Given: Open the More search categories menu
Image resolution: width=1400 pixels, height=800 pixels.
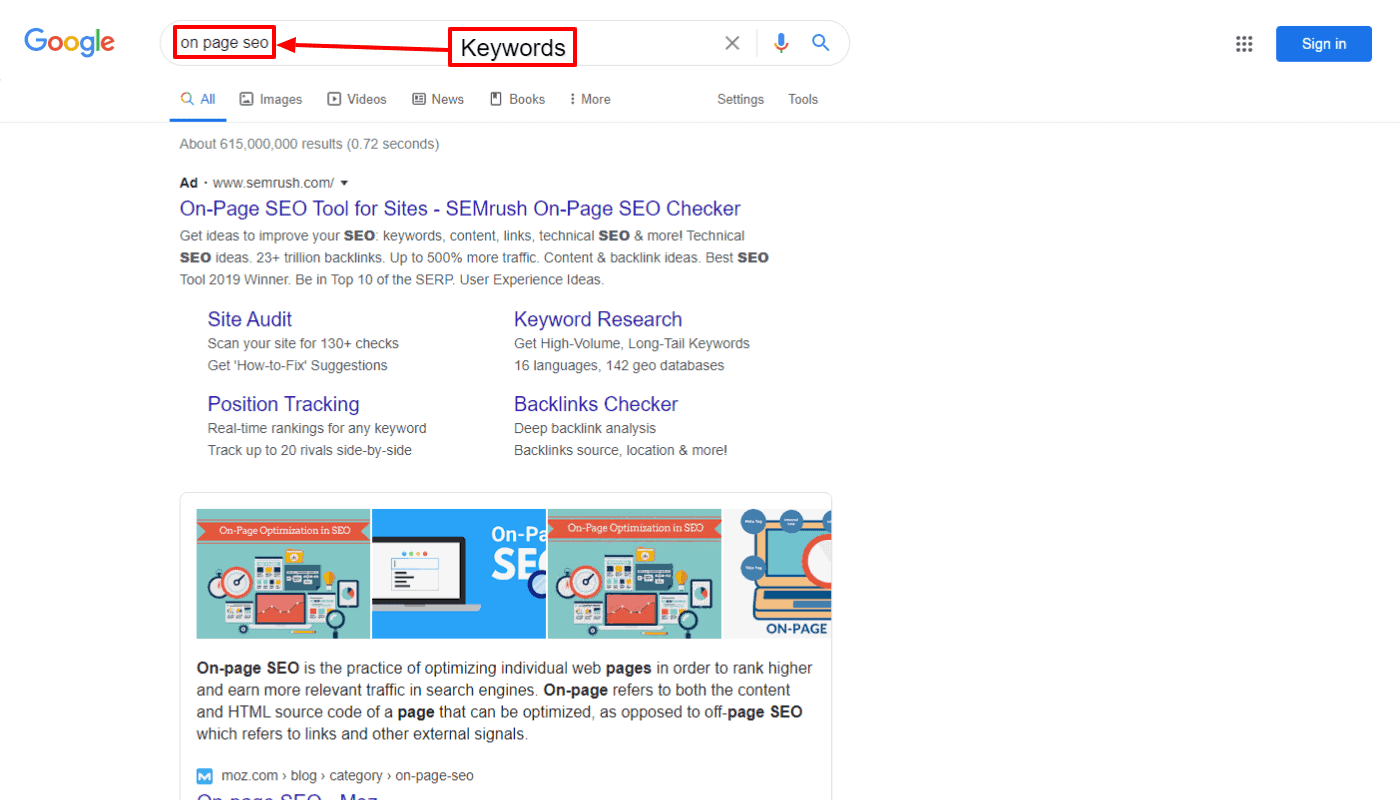Looking at the screenshot, I should (590, 99).
